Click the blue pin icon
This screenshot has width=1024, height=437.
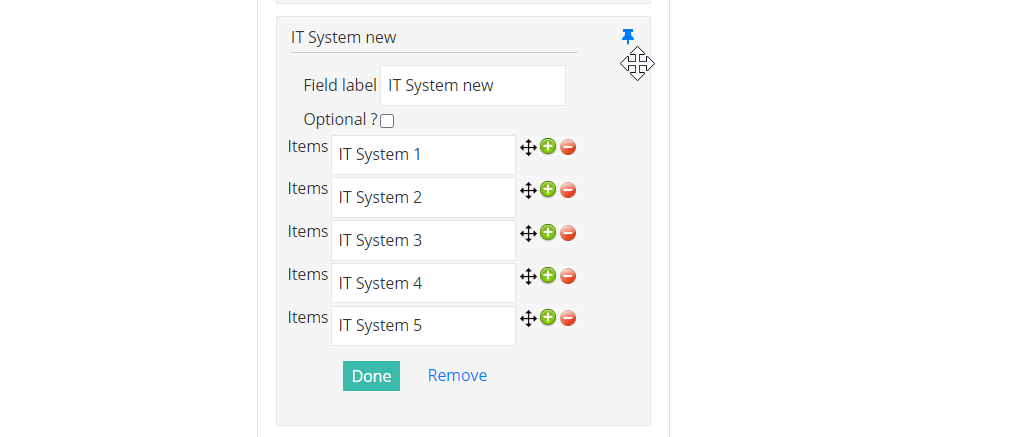[628, 37]
